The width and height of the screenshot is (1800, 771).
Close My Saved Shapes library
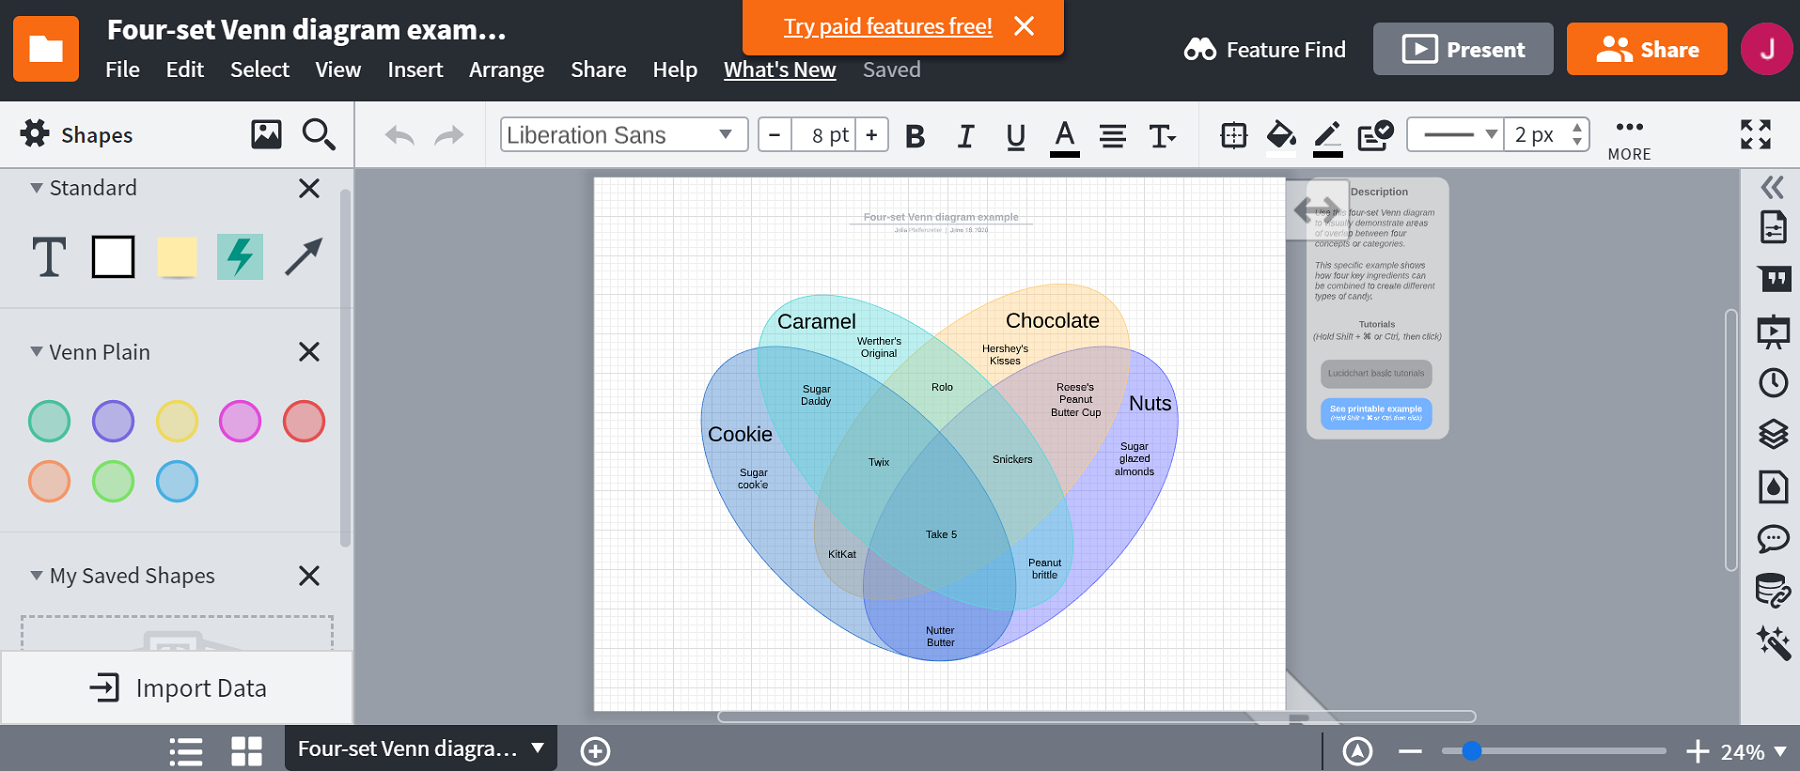click(x=309, y=576)
